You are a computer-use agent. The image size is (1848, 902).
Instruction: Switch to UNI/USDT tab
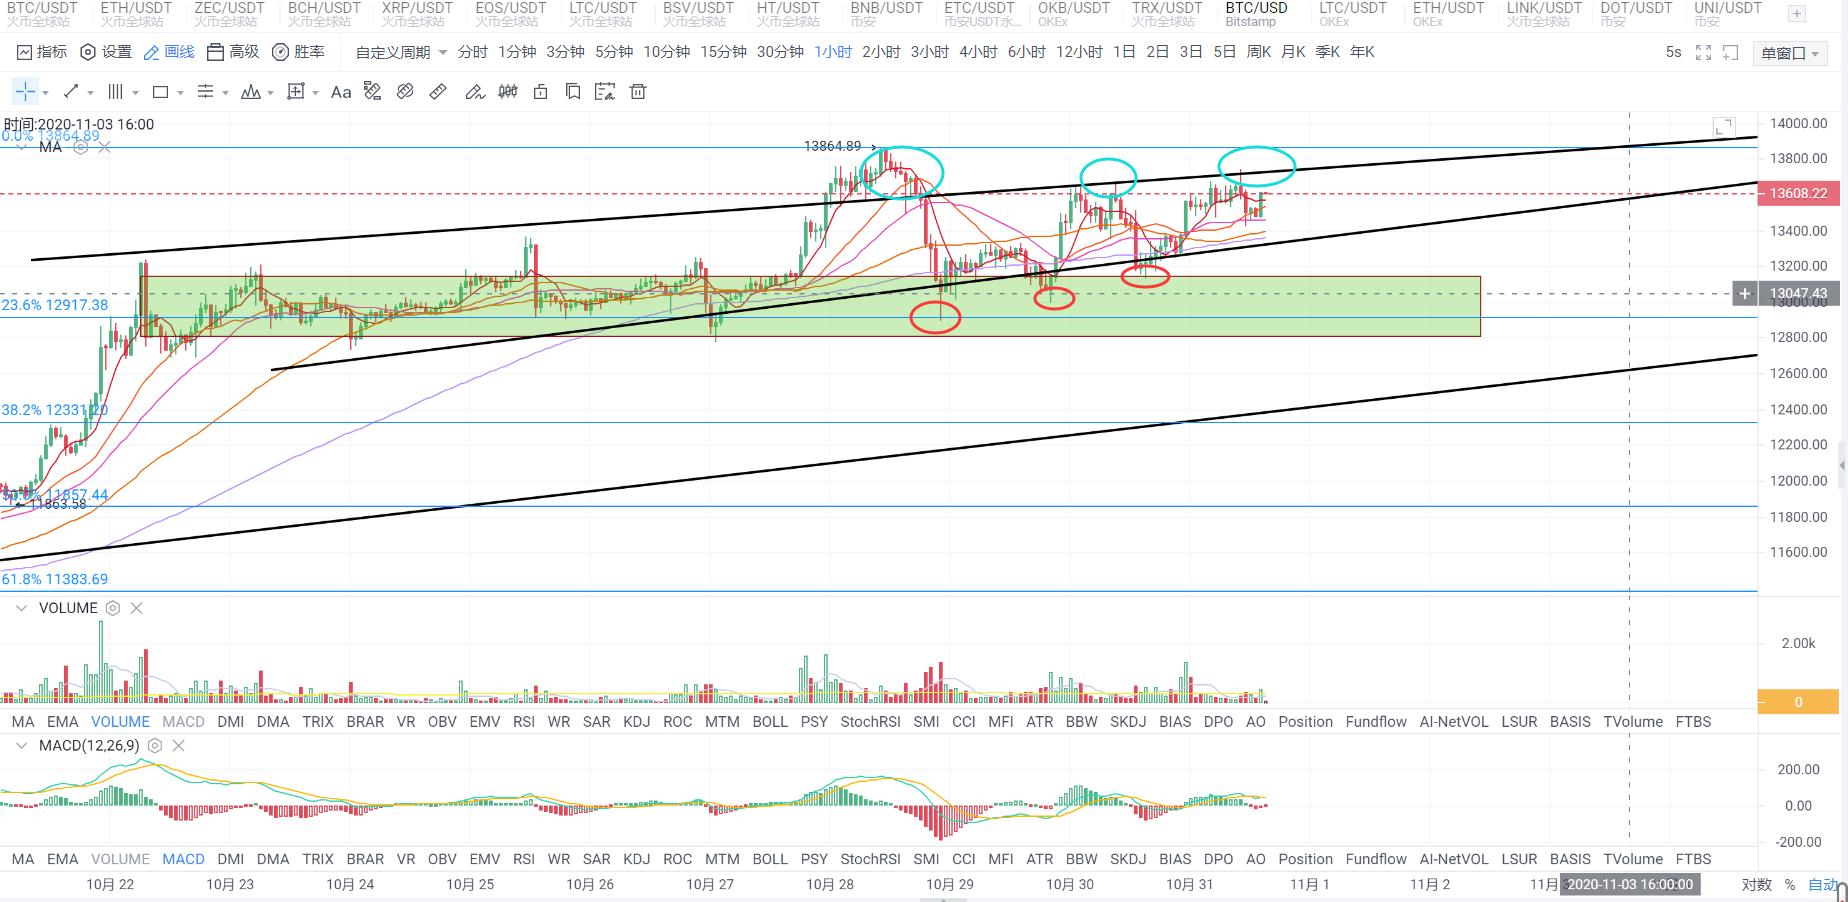[x=1728, y=14]
